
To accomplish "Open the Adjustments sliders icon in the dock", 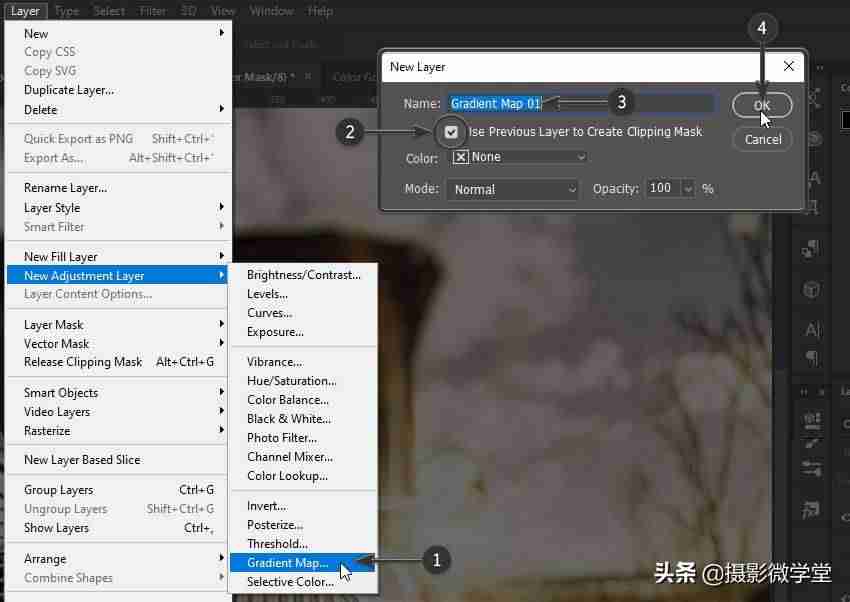I will [x=812, y=468].
